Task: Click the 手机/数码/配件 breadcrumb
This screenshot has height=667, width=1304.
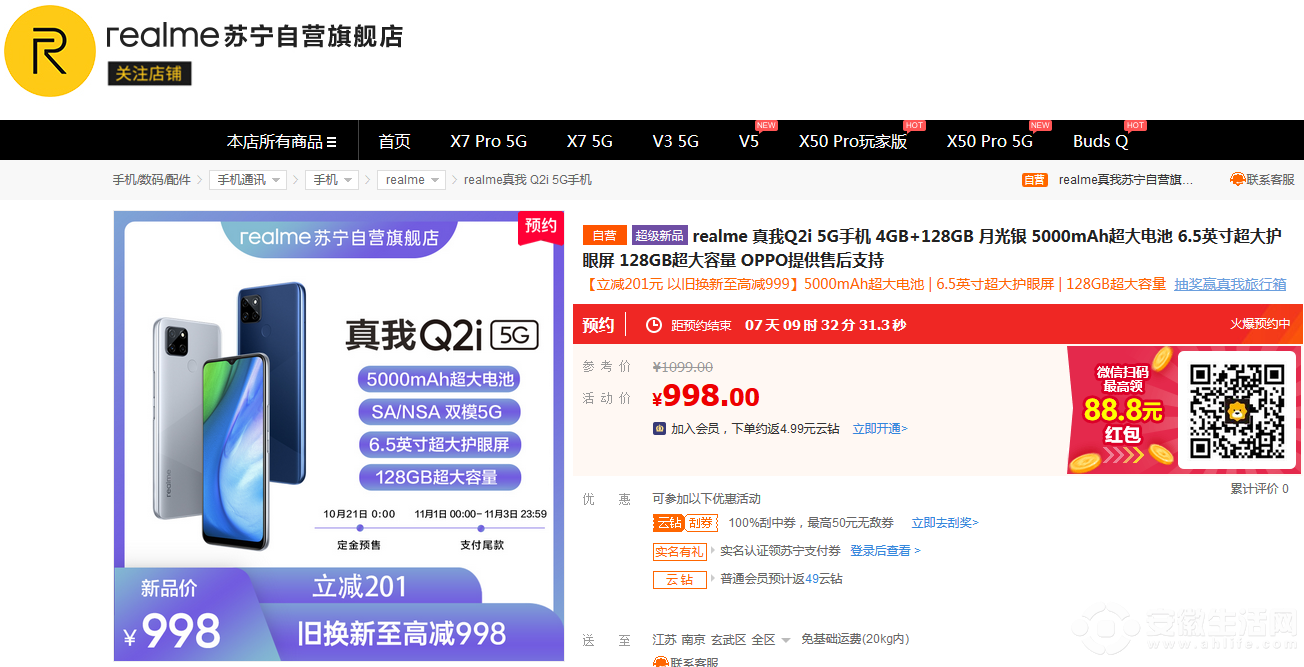Action: (151, 180)
